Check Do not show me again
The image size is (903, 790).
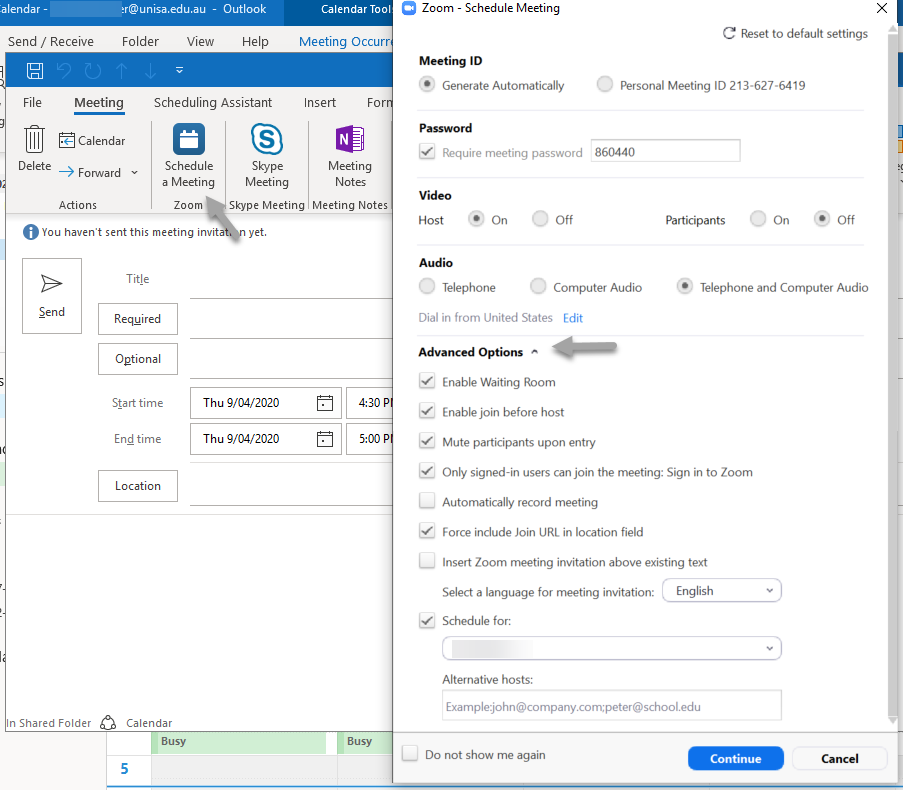410,754
